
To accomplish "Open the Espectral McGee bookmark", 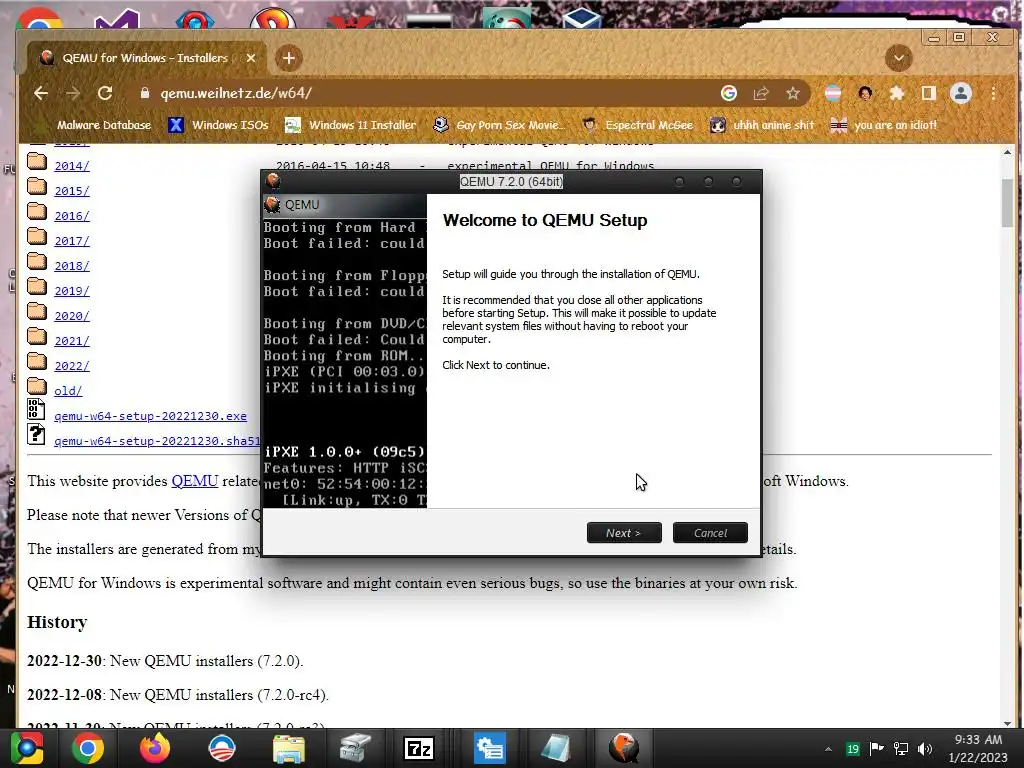I will 638,125.
